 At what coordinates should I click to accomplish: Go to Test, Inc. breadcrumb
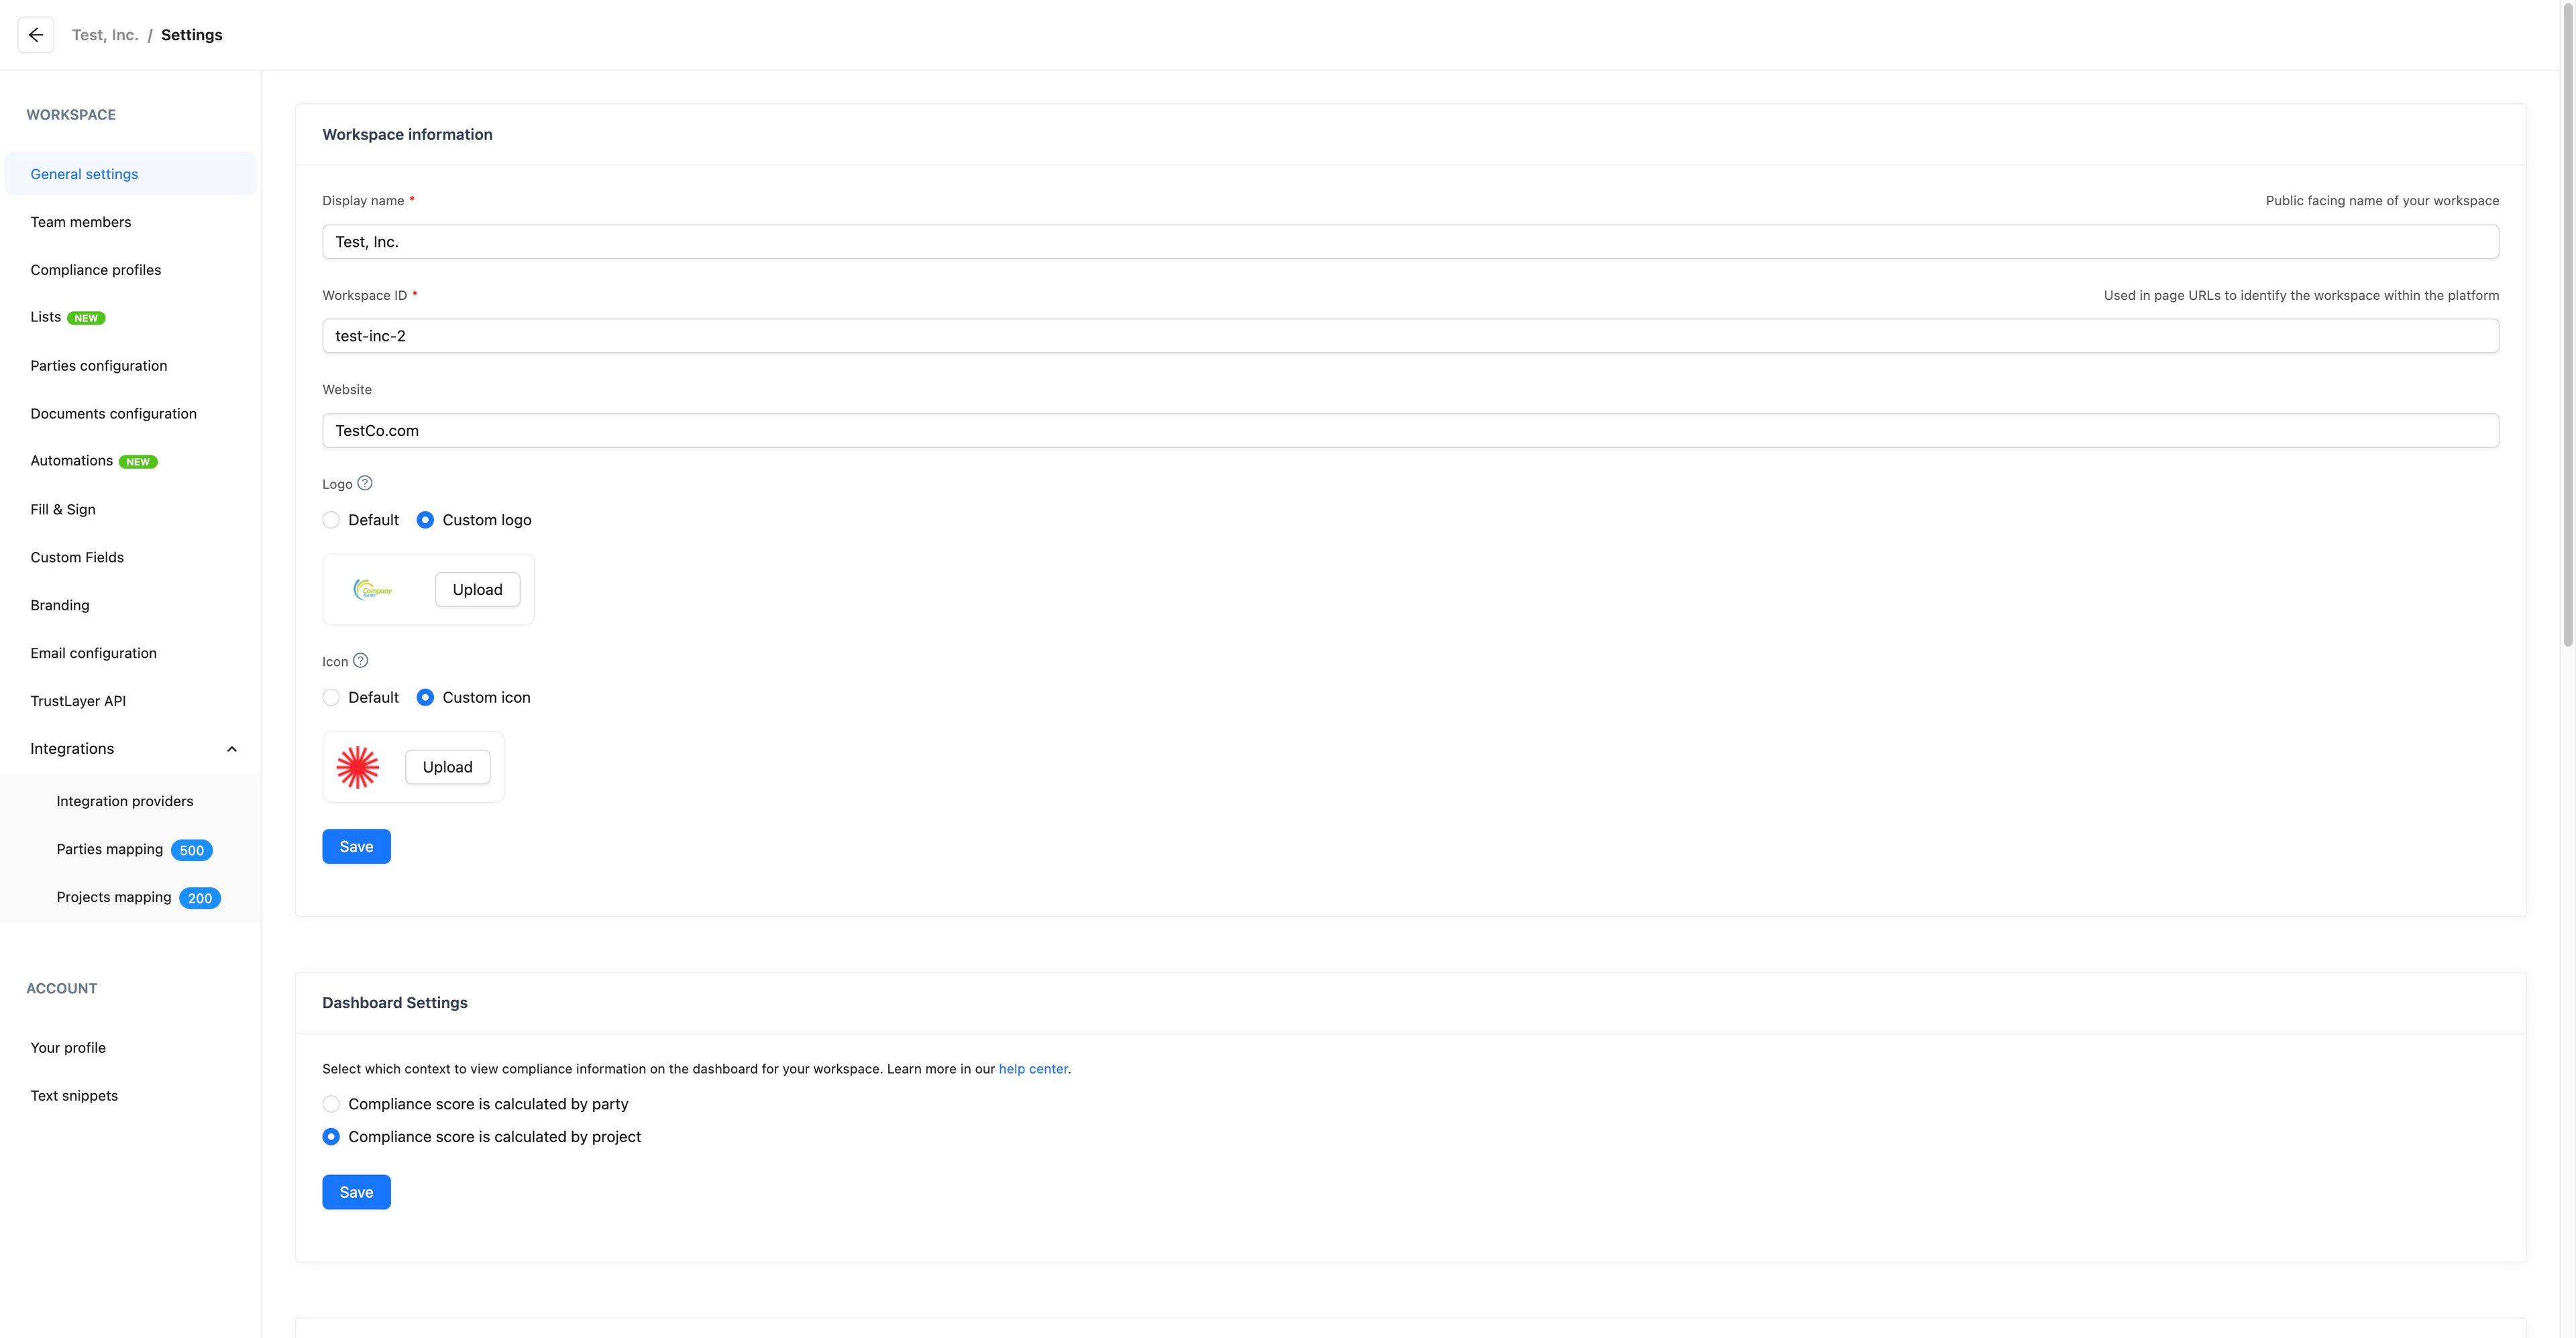105,35
